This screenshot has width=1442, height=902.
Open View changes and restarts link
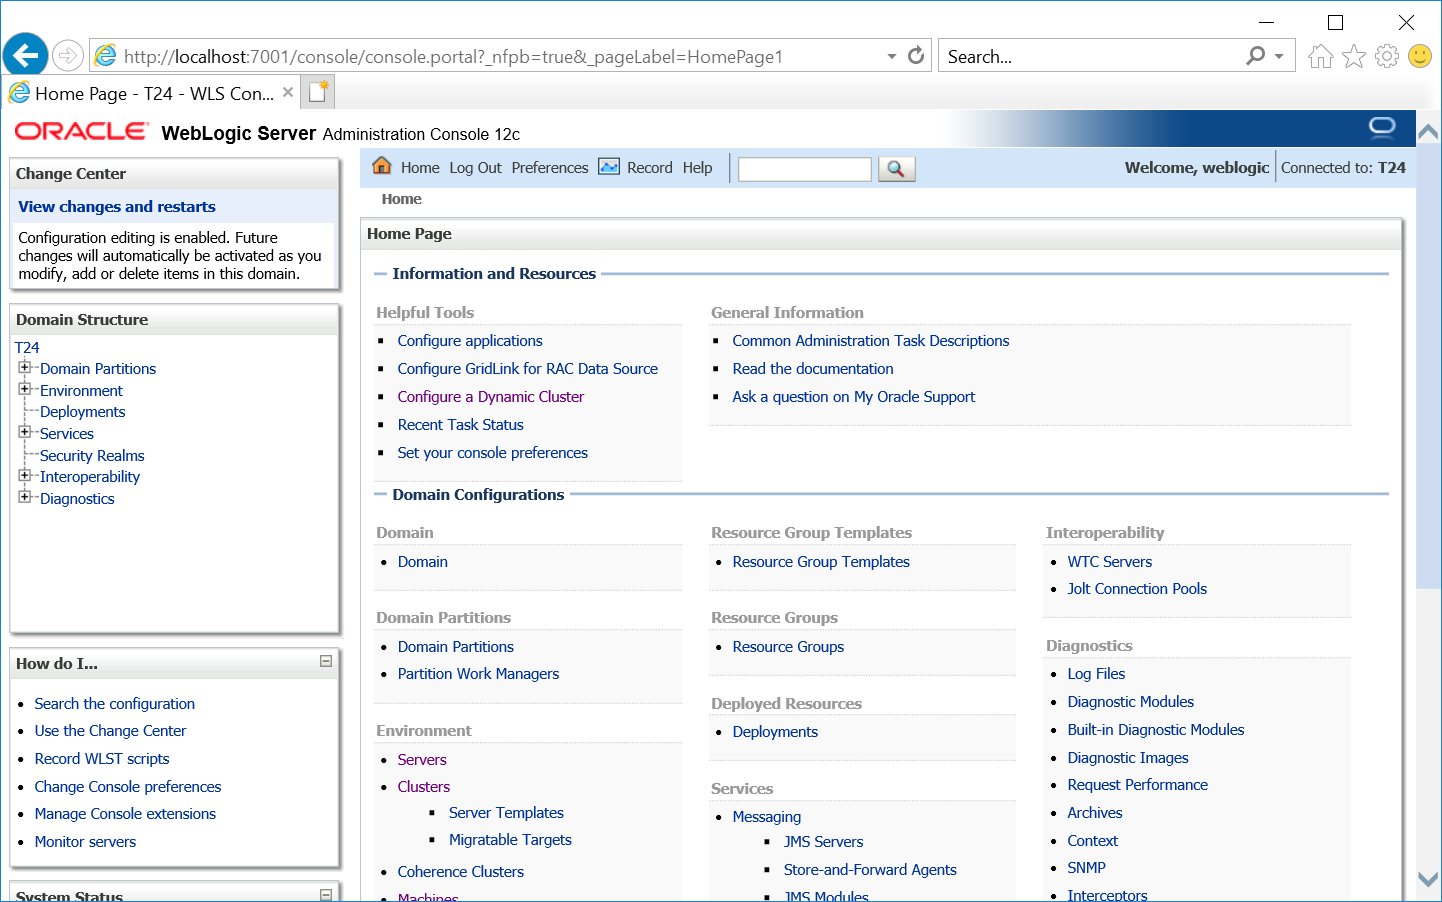pyautogui.click(x=117, y=207)
